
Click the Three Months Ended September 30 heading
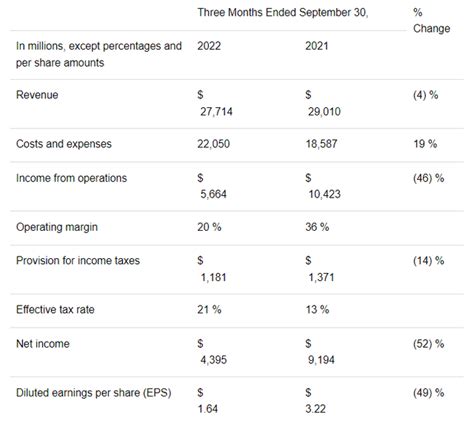point(283,13)
